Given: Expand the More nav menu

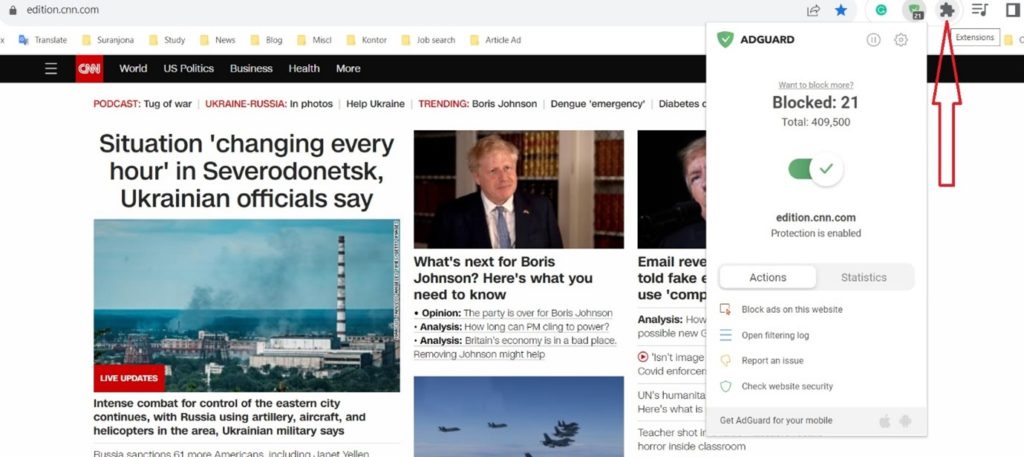Looking at the screenshot, I should point(348,69).
